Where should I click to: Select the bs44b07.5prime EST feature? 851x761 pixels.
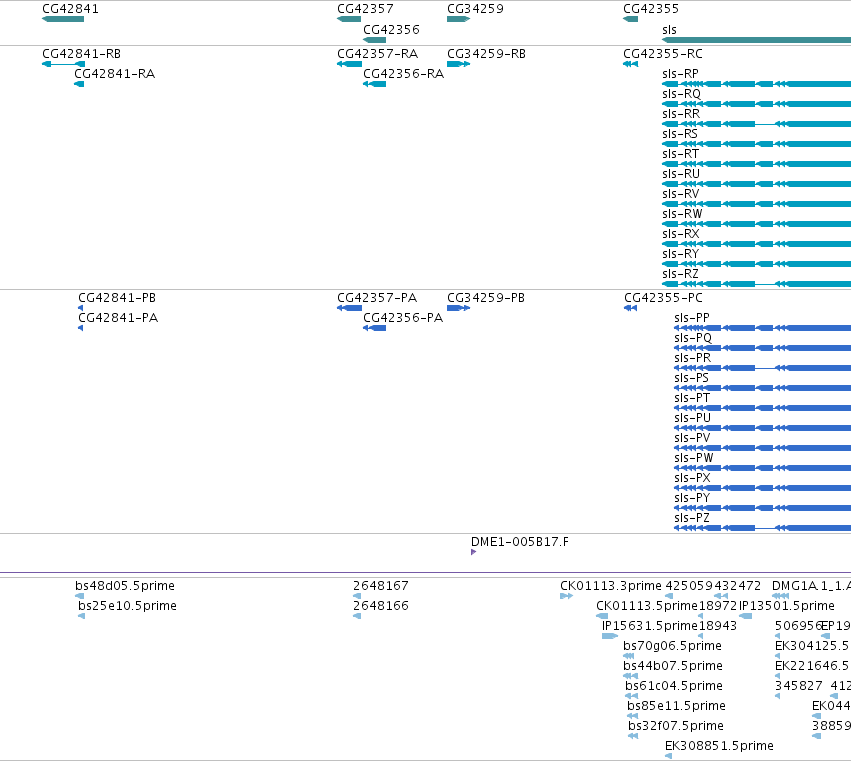631,677
